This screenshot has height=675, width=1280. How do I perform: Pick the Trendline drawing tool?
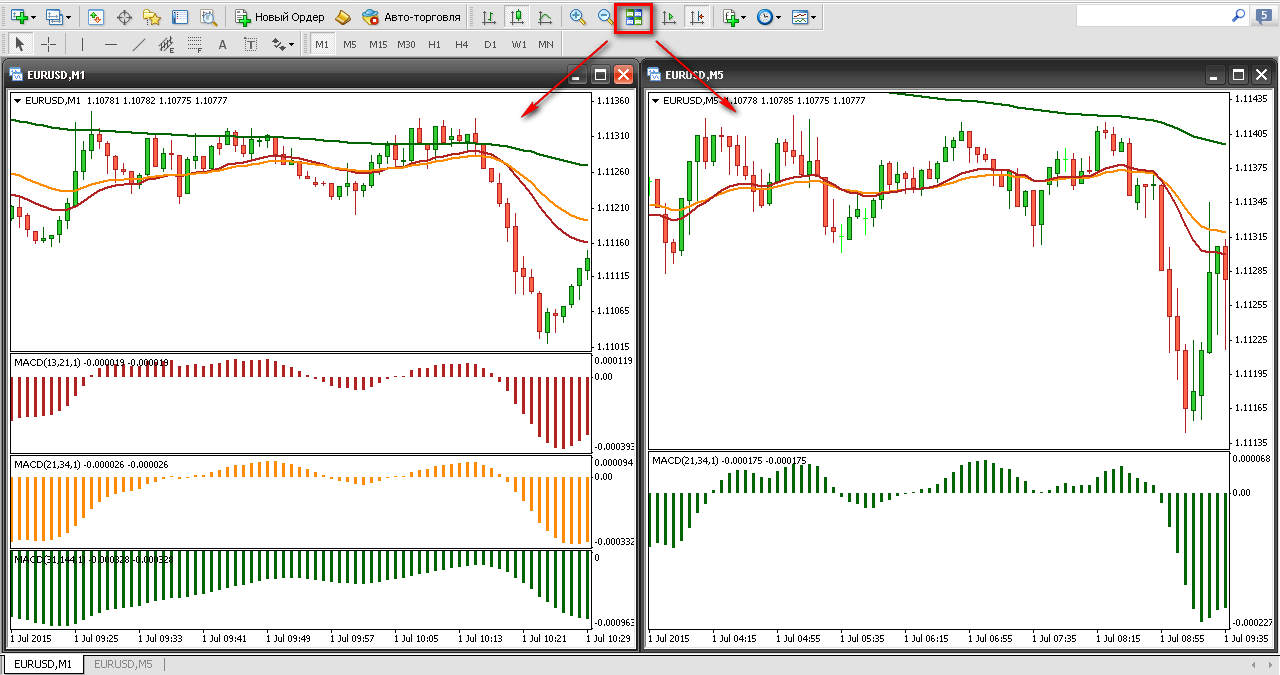138,44
